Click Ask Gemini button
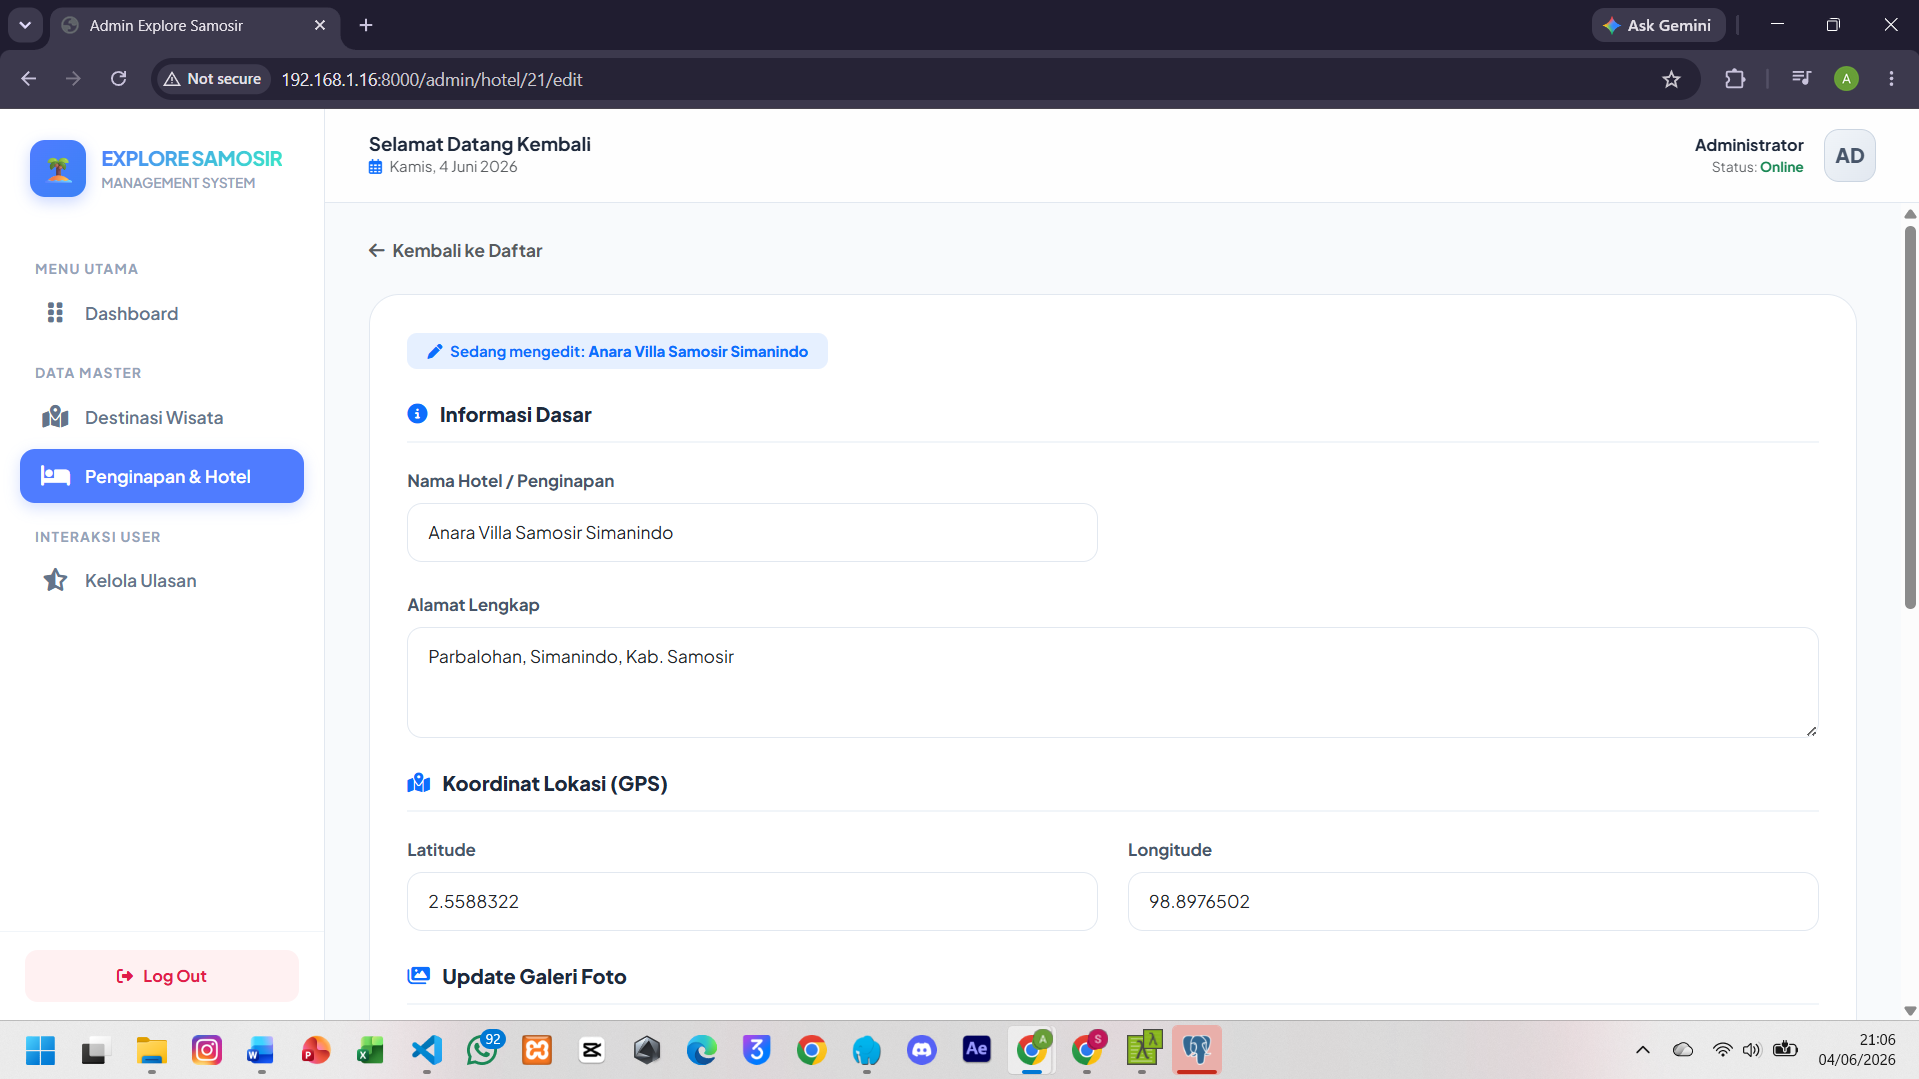The height and width of the screenshot is (1079, 1919). tap(1658, 25)
